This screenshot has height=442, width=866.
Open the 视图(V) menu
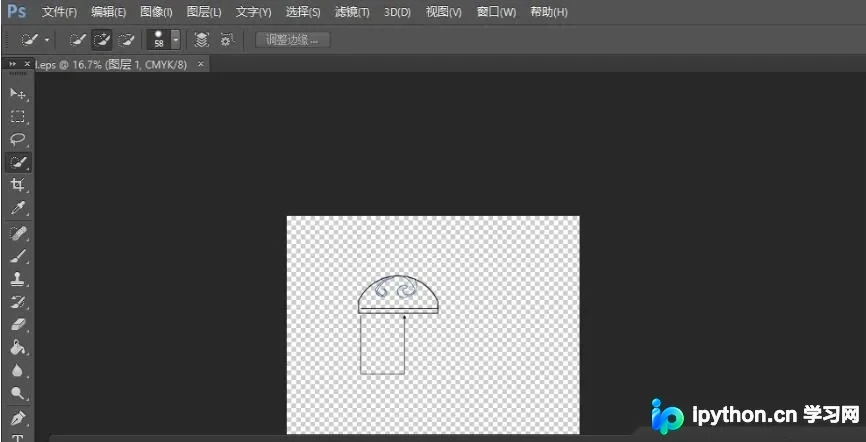pyautogui.click(x=443, y=12)
